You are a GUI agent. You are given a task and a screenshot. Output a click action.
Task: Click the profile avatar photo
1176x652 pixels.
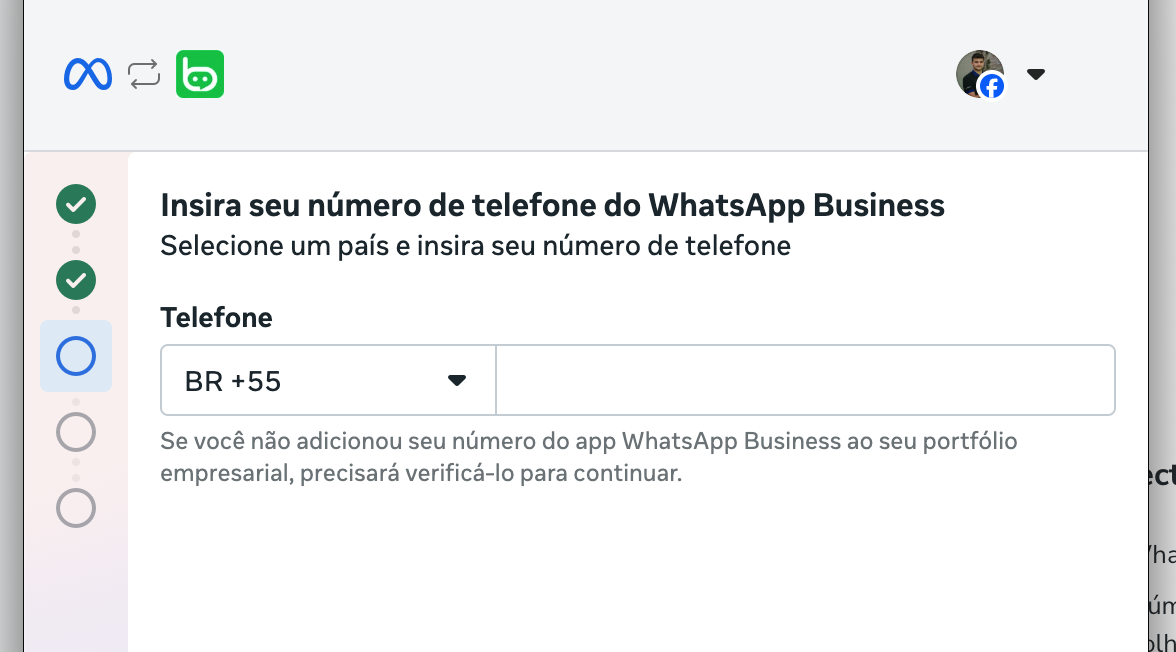click(976, 70)
